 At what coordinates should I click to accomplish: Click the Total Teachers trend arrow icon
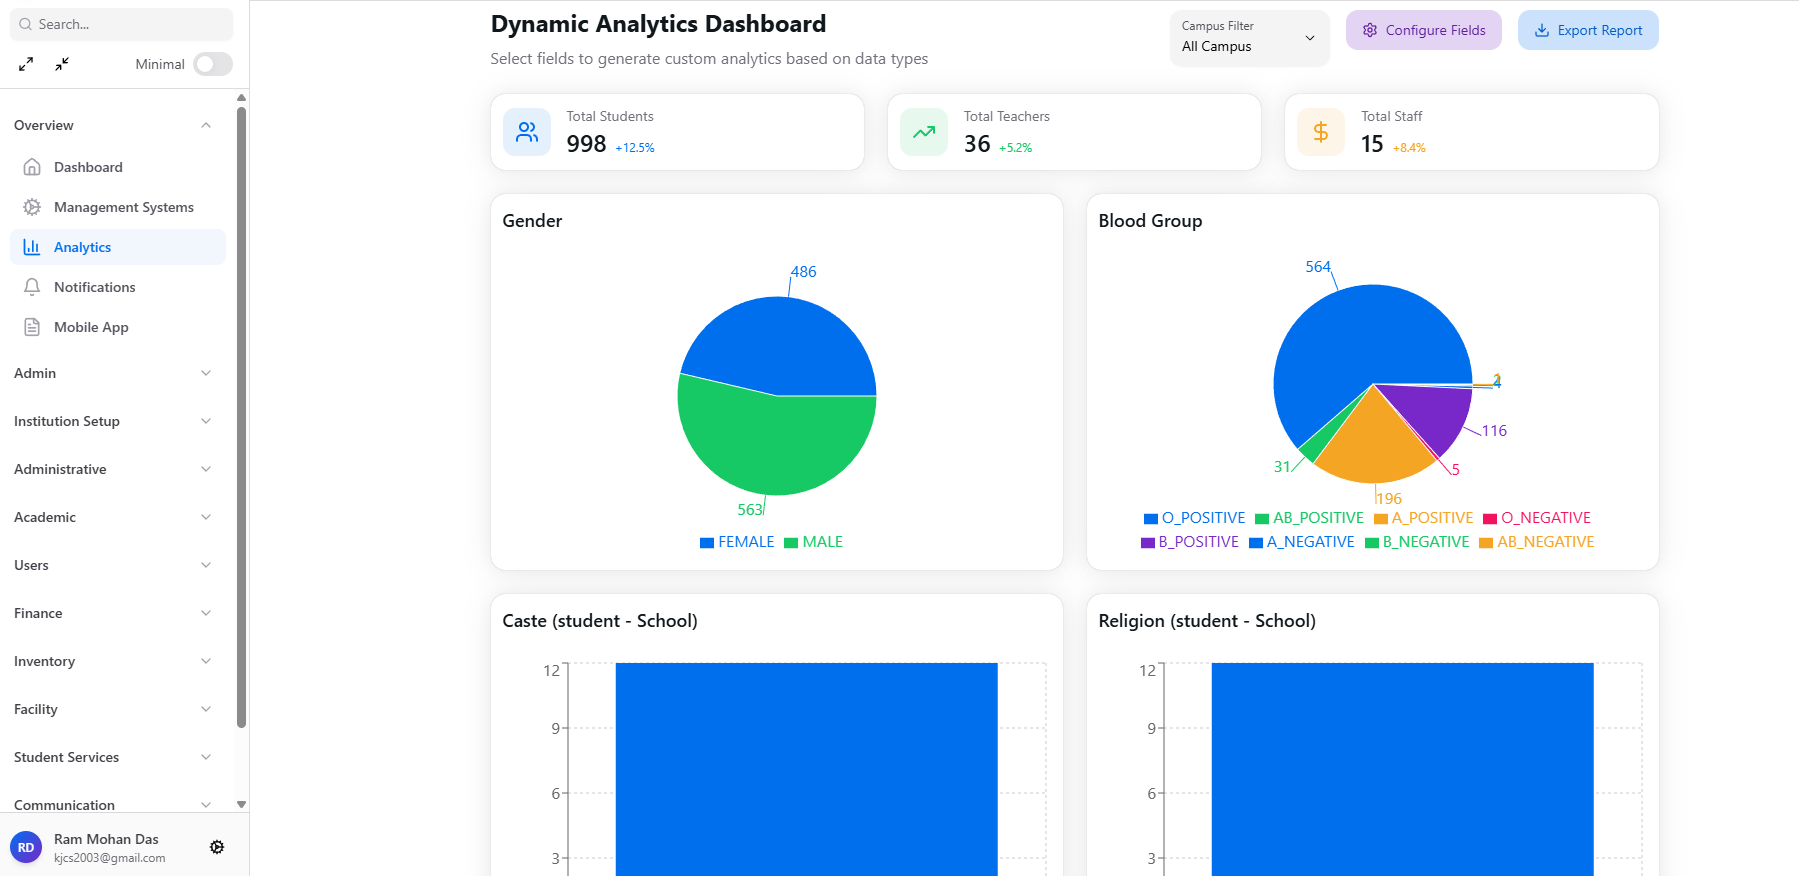924,132
